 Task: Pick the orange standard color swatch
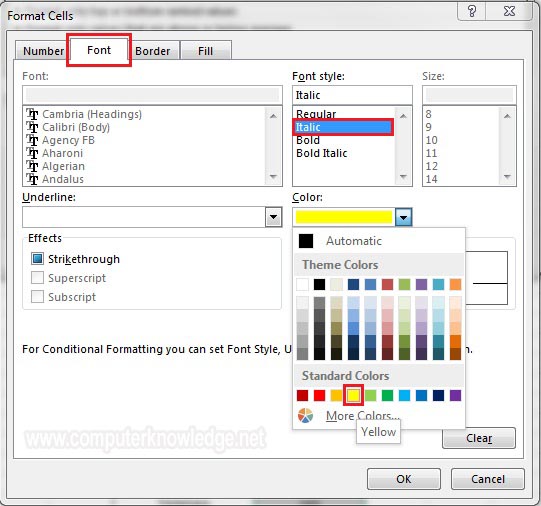pos(336,395)
